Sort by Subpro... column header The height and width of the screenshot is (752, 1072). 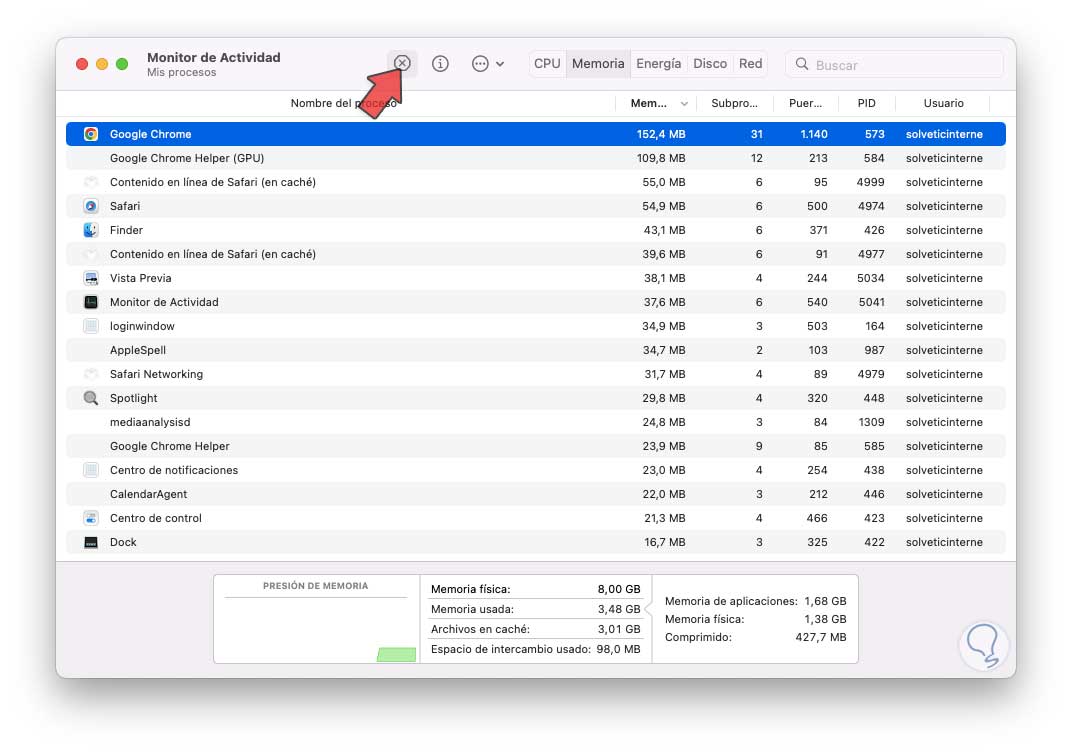pyautogui.click(x=734, y=103)
